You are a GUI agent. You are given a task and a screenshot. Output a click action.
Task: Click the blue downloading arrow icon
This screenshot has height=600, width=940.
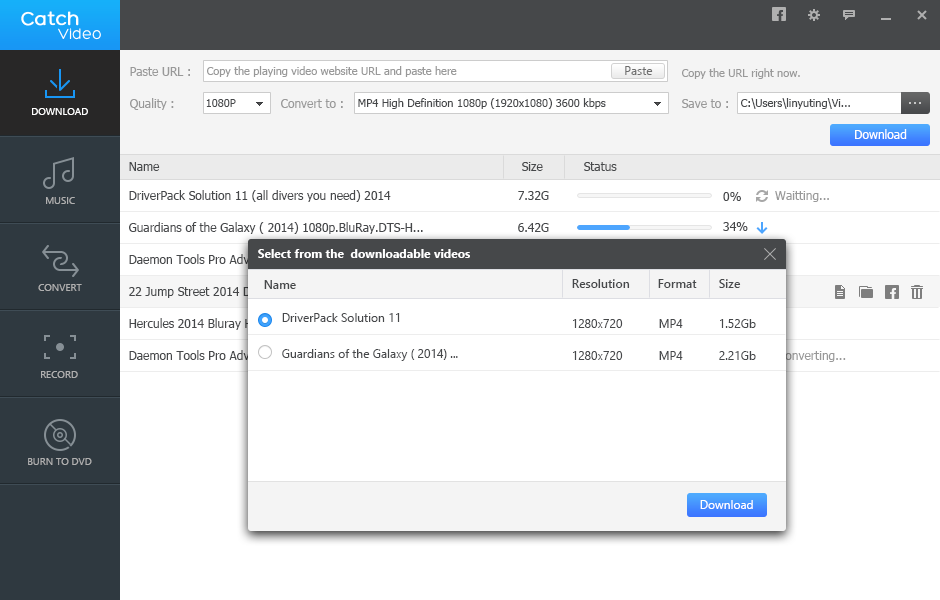(762, 228)
